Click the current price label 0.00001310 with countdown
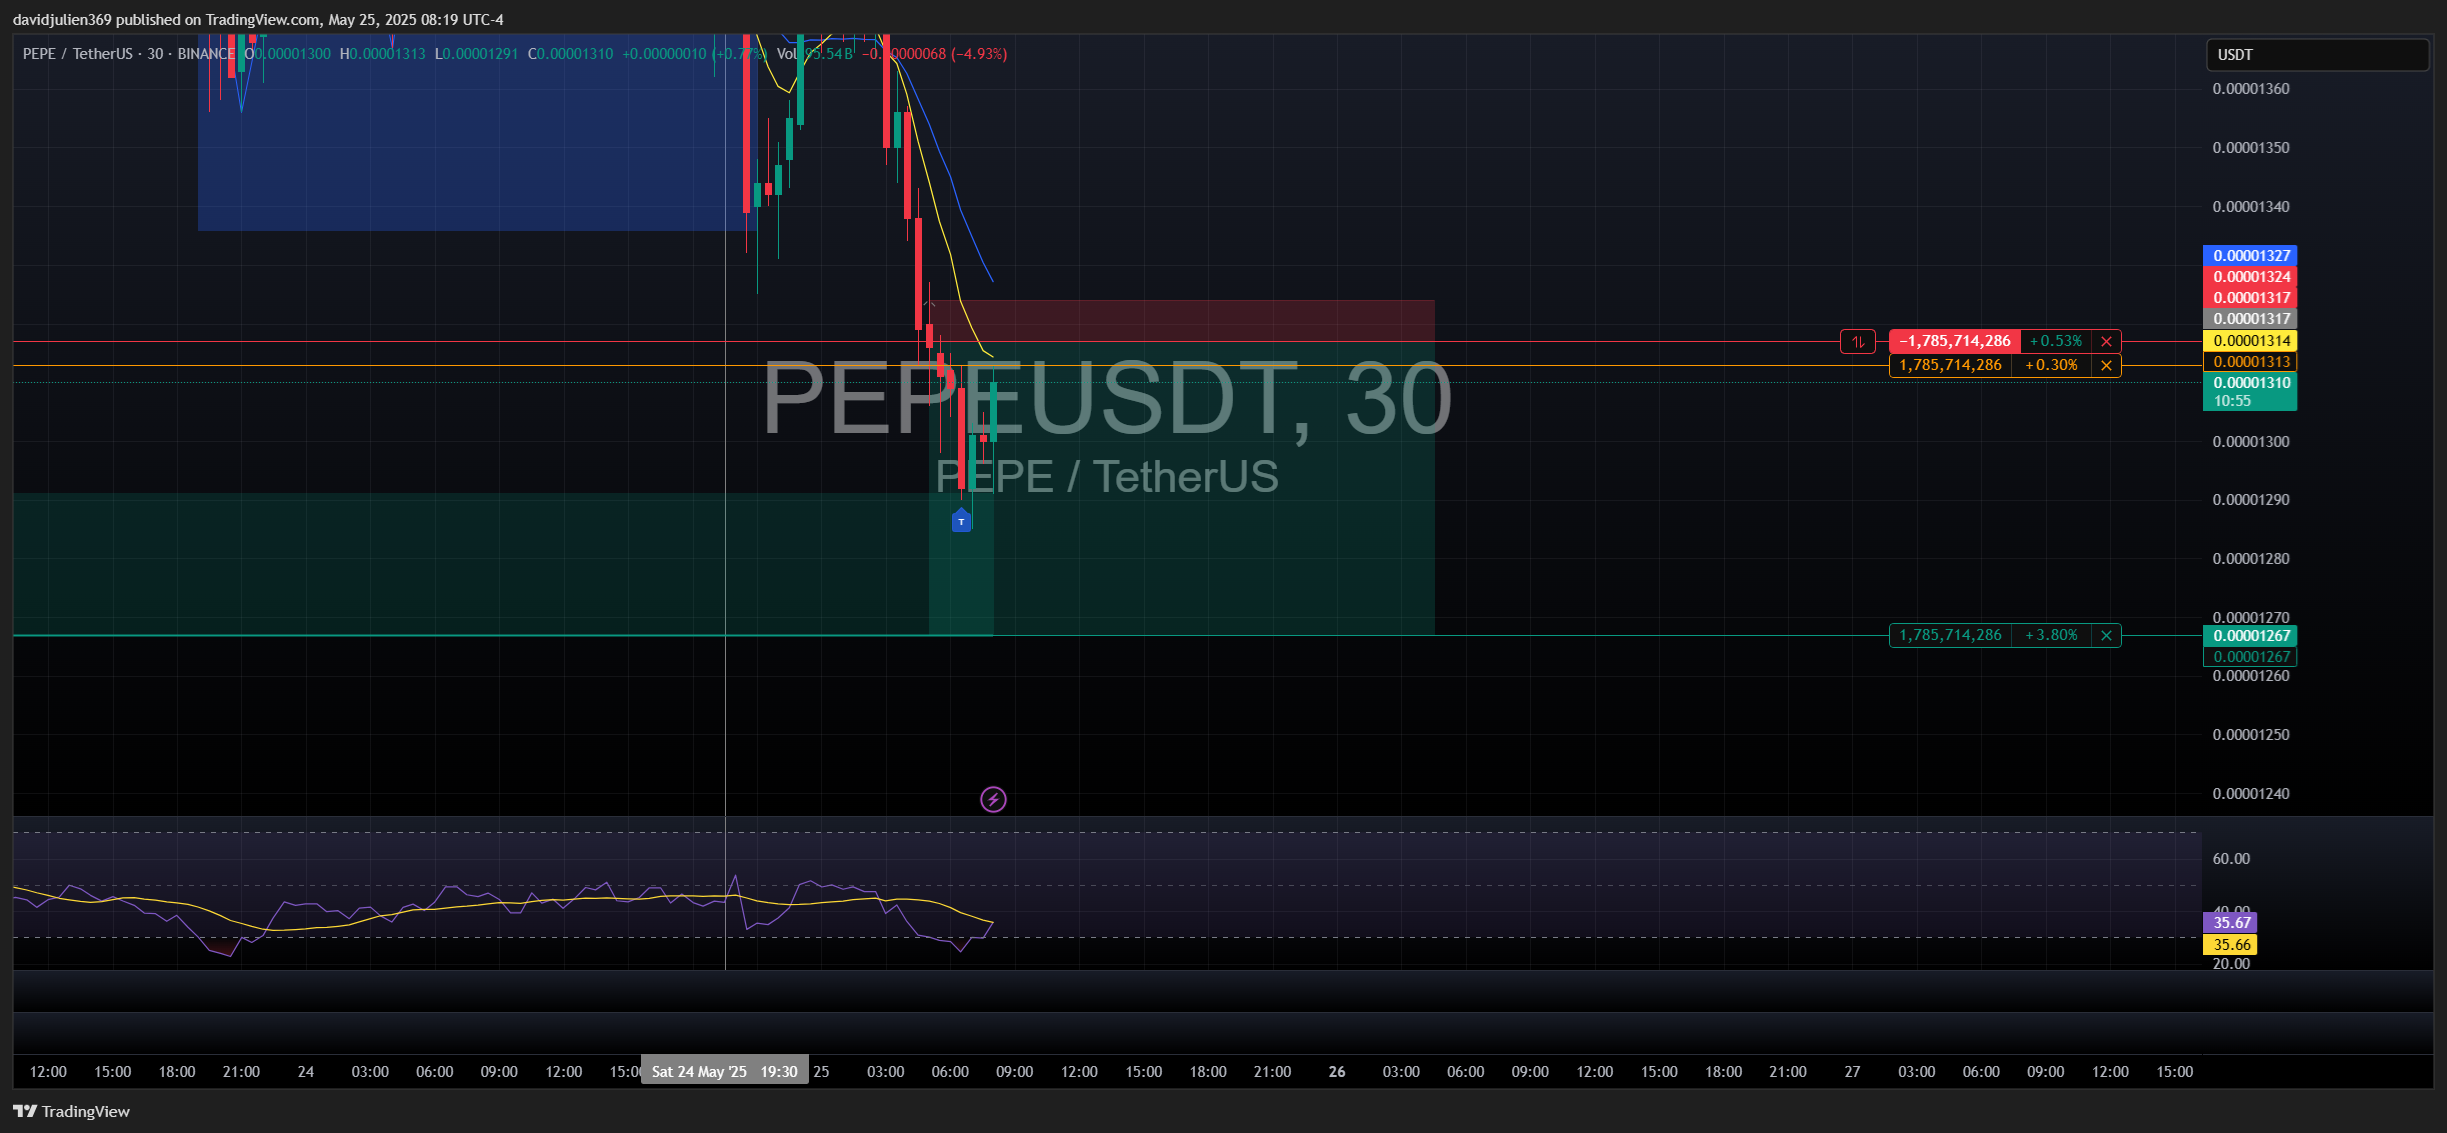Screen dimensions: 2447x1133 [x=2250, y=392]
